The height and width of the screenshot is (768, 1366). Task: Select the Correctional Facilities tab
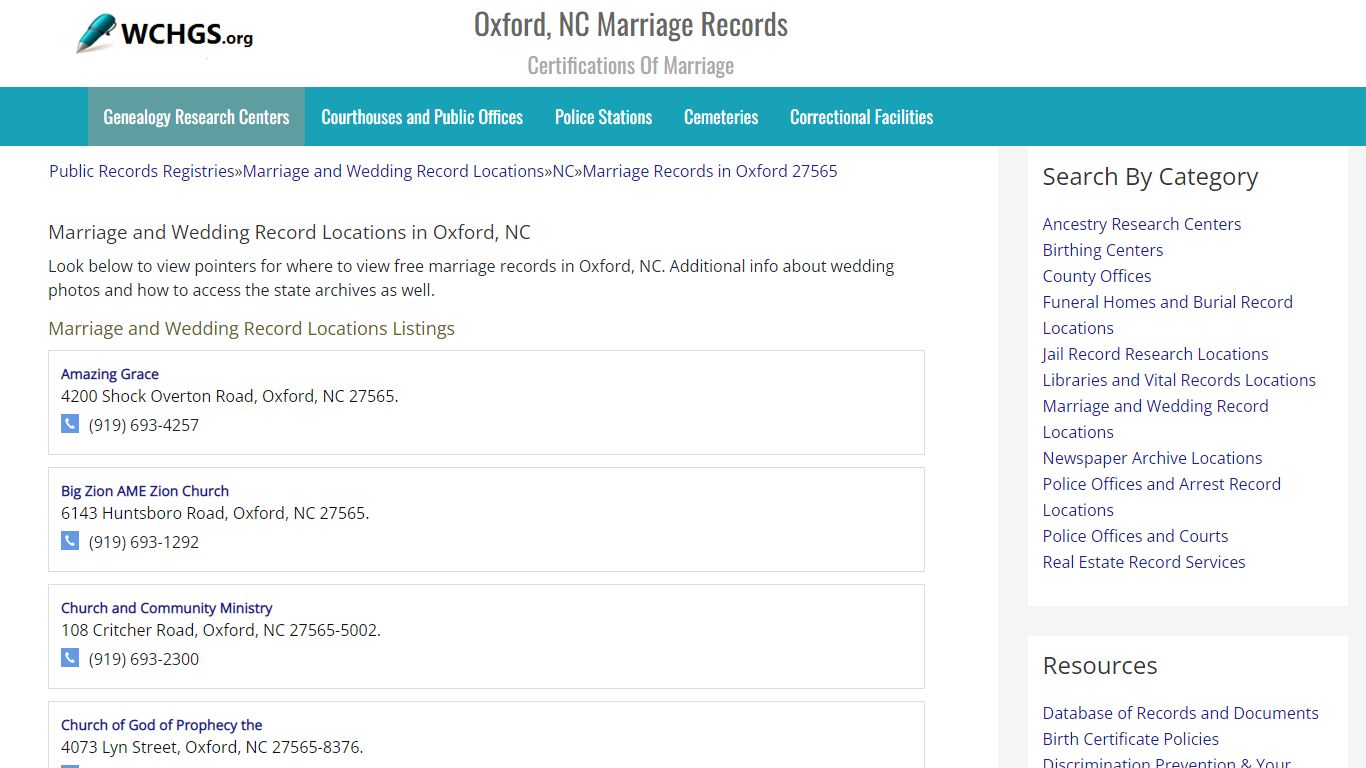tap(861, 117)
